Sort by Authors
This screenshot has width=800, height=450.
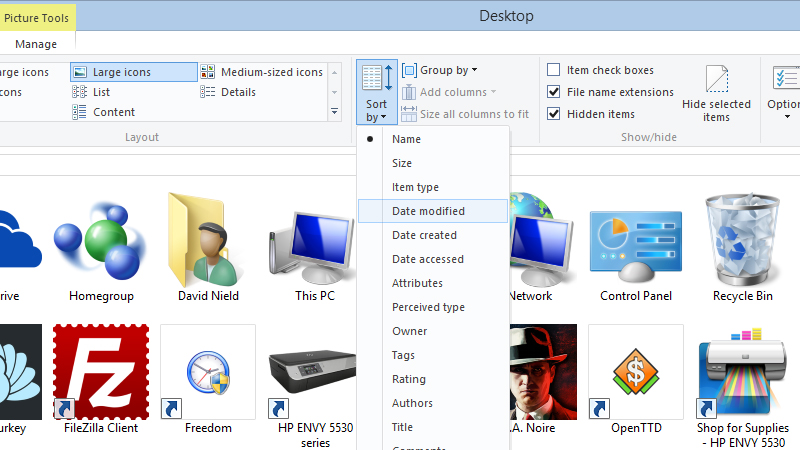tap(433, 403)
